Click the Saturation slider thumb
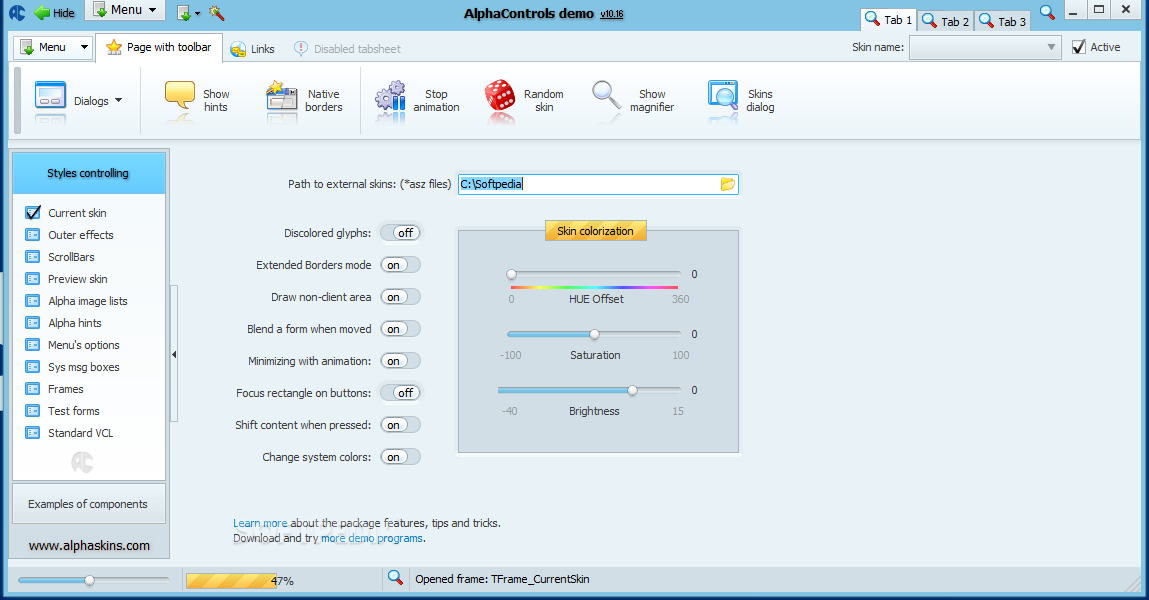The image size is (1149, 600). coord(594,334)
